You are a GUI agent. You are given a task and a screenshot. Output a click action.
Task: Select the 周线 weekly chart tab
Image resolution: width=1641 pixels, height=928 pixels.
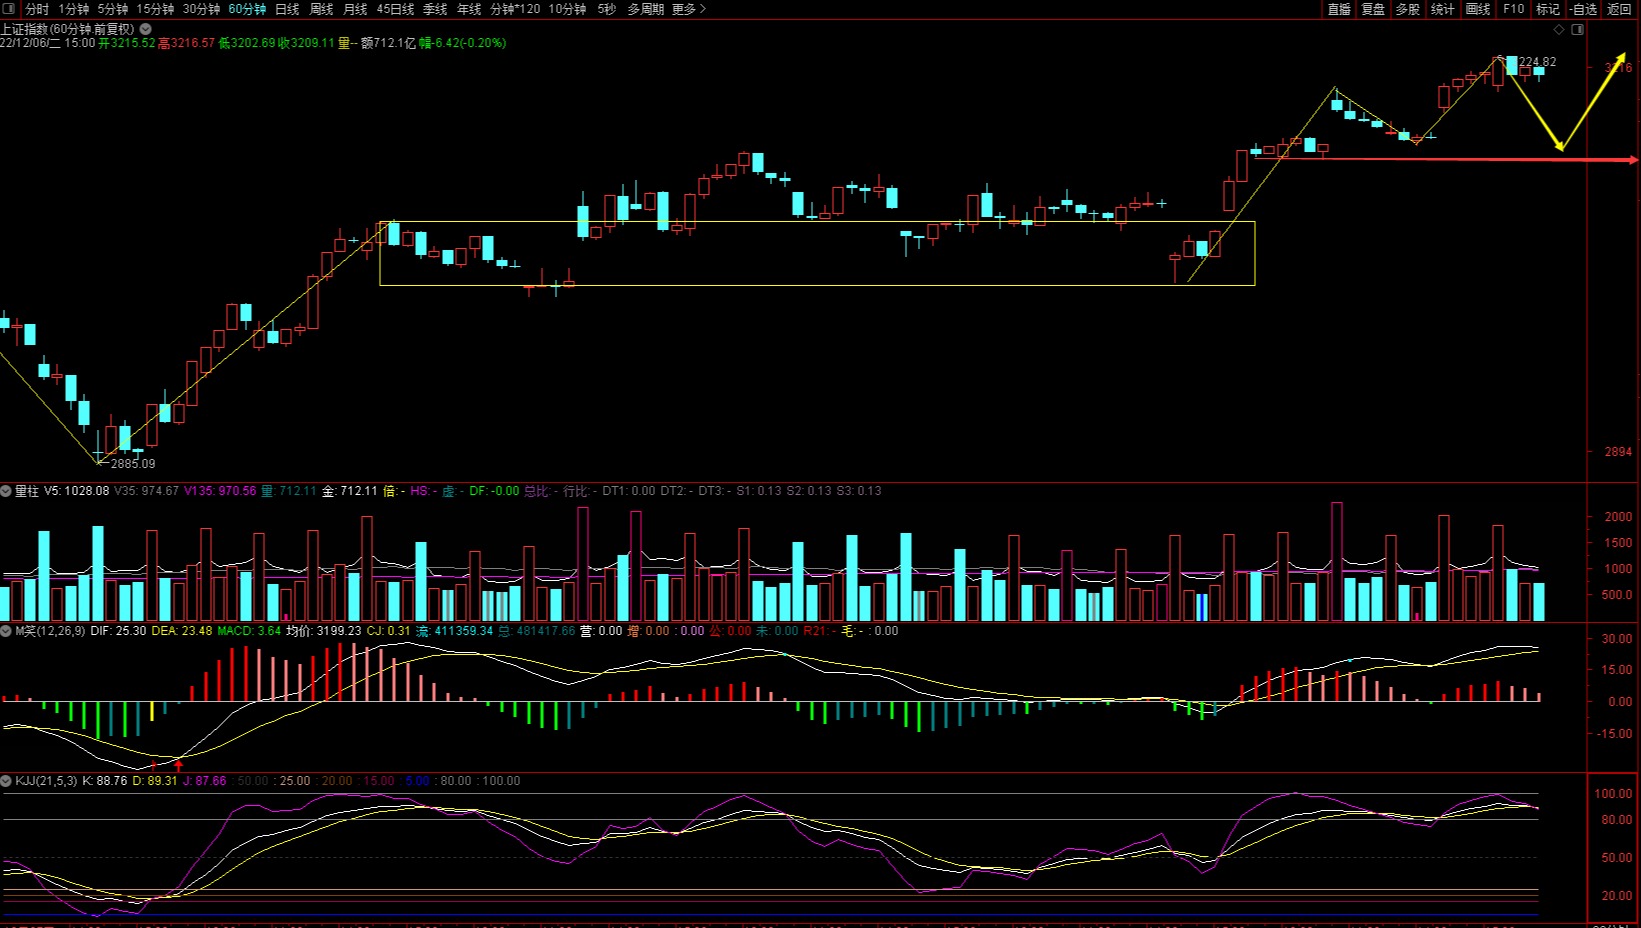click(x=321, y=9)
